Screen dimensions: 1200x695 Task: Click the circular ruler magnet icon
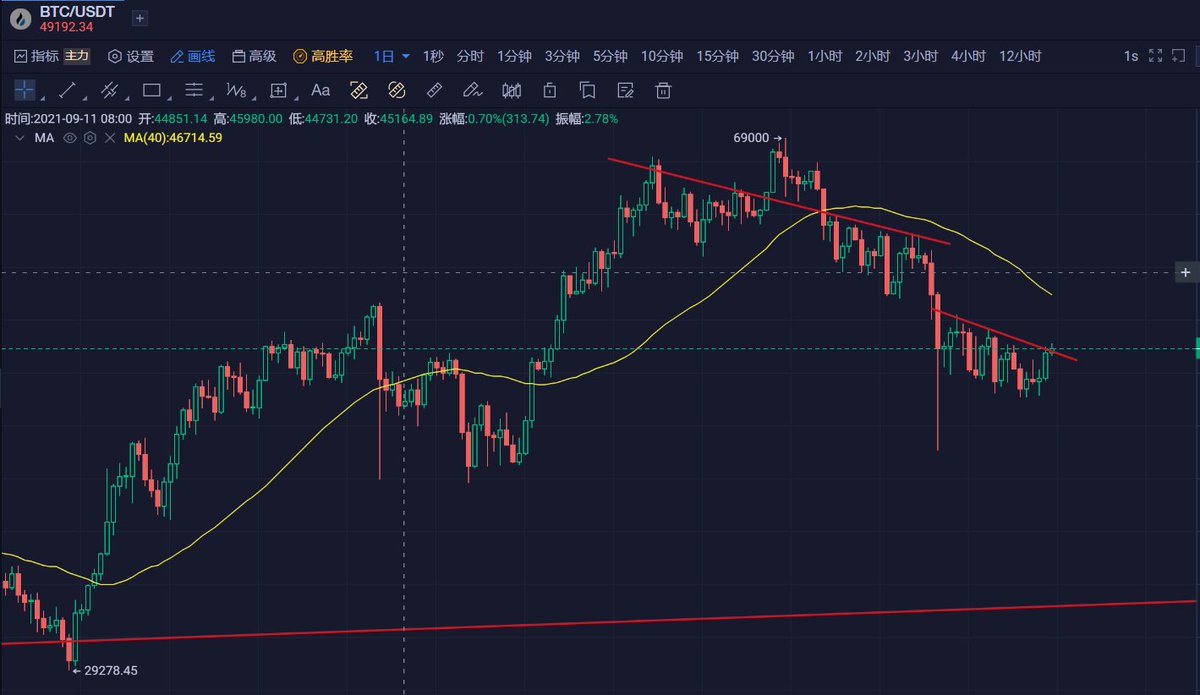(396, 90)
